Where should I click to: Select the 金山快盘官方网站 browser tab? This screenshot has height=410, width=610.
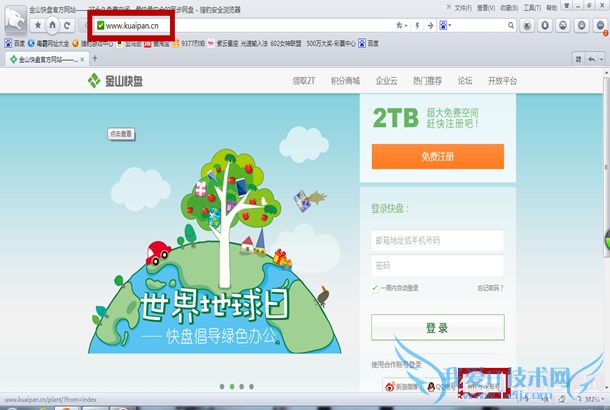tap(47, 60)
